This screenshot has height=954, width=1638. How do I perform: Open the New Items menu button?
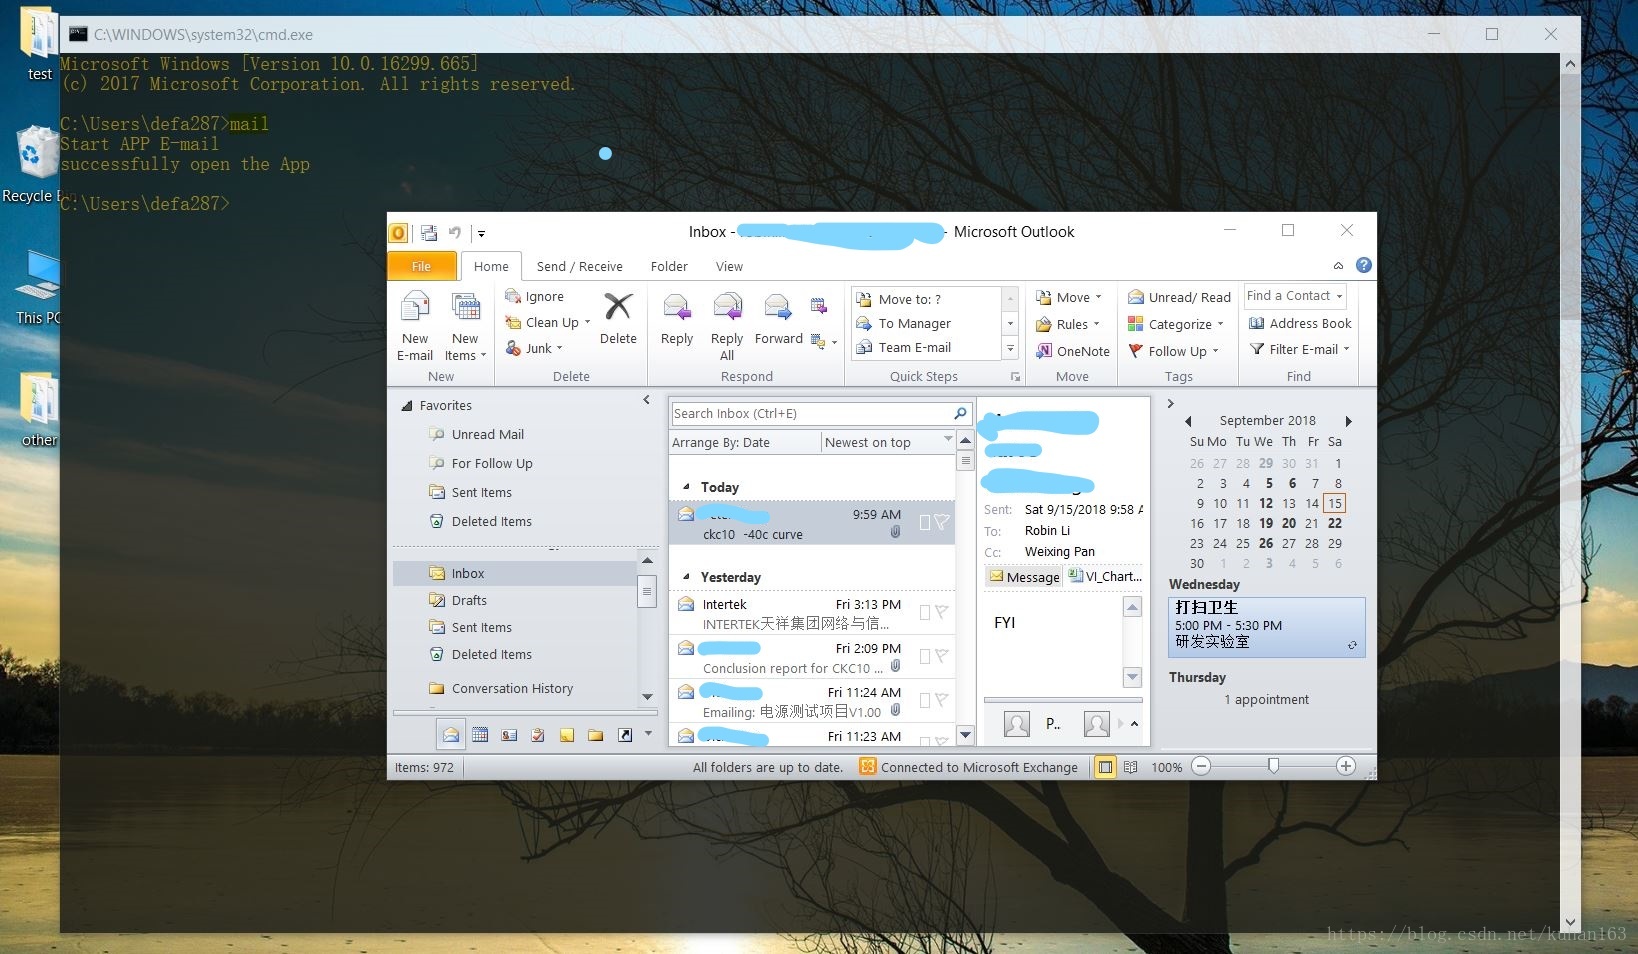[x=465, y=325]
